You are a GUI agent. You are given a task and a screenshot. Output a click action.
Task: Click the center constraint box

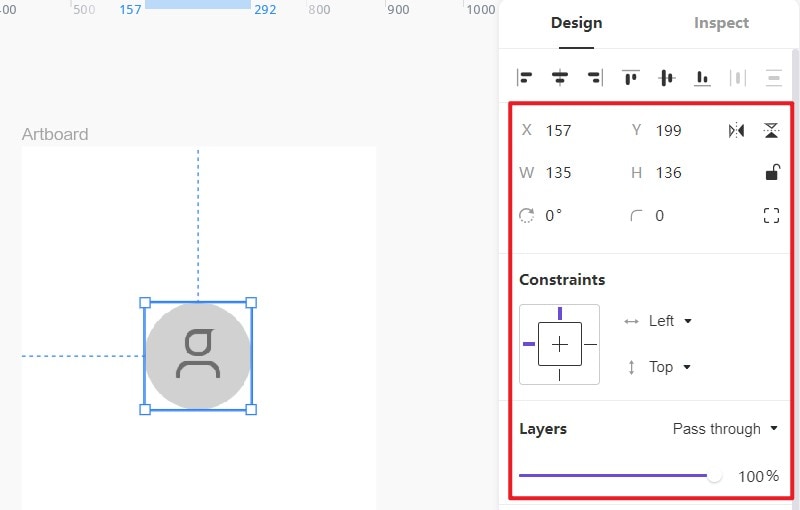point(560,344)
